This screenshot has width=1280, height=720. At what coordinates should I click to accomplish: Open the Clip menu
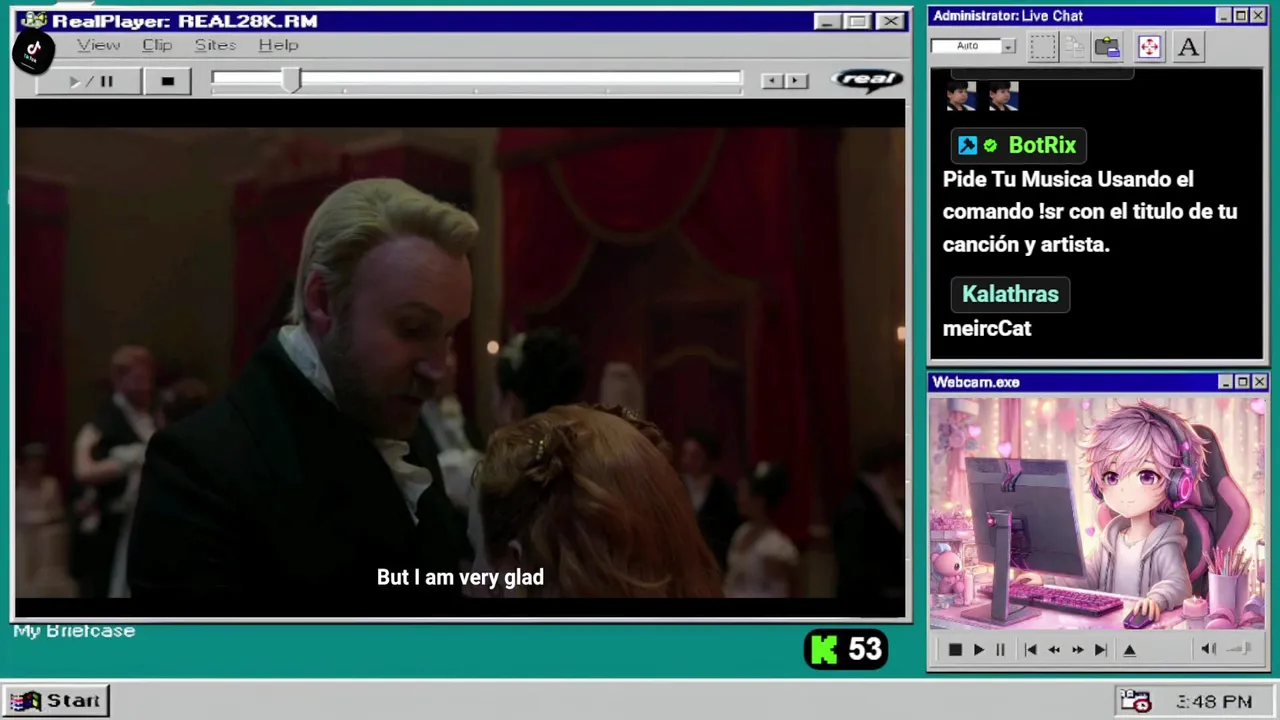coord(157,45)
